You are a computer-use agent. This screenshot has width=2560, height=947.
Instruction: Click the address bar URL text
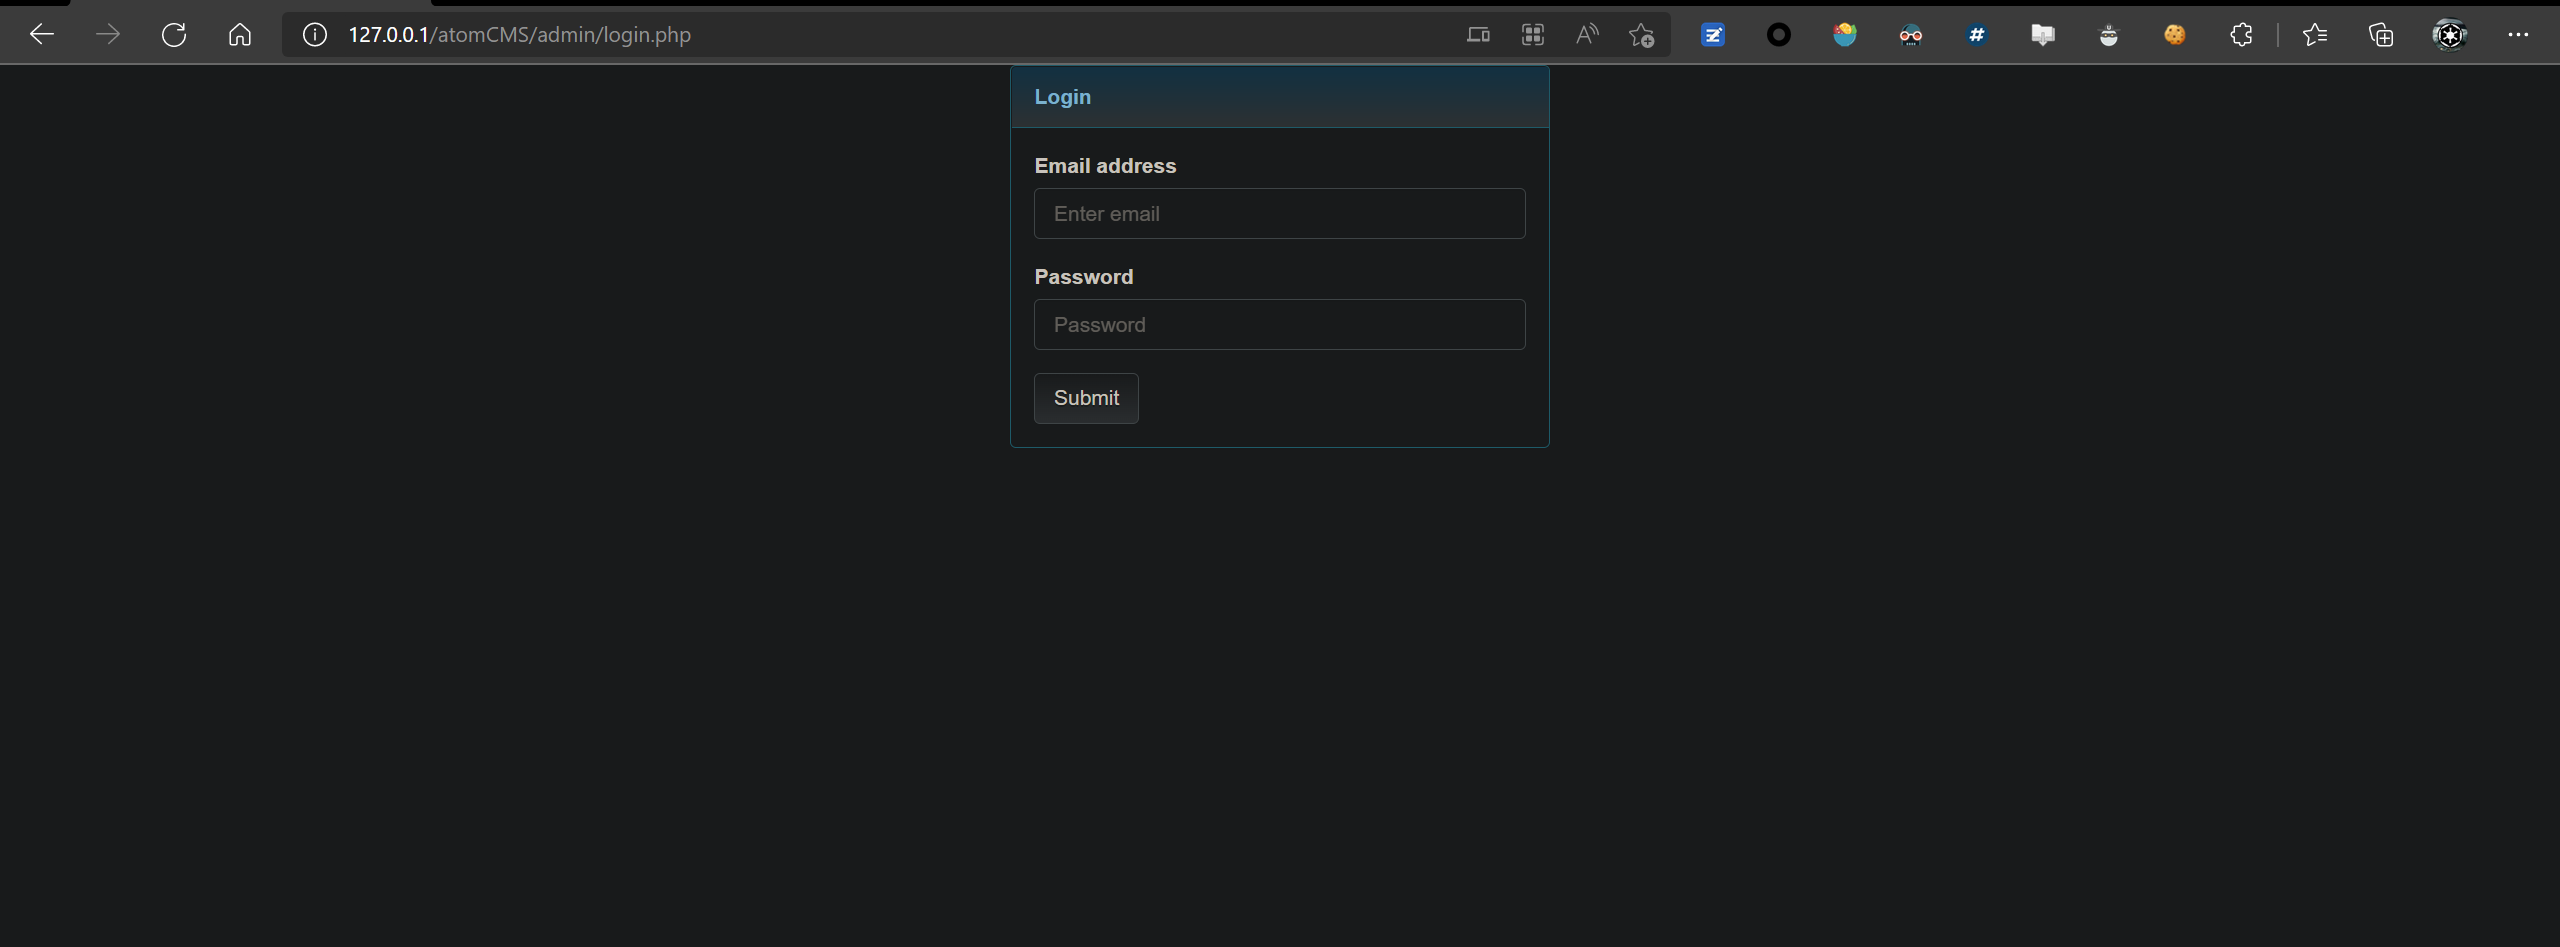coord(519,35)
